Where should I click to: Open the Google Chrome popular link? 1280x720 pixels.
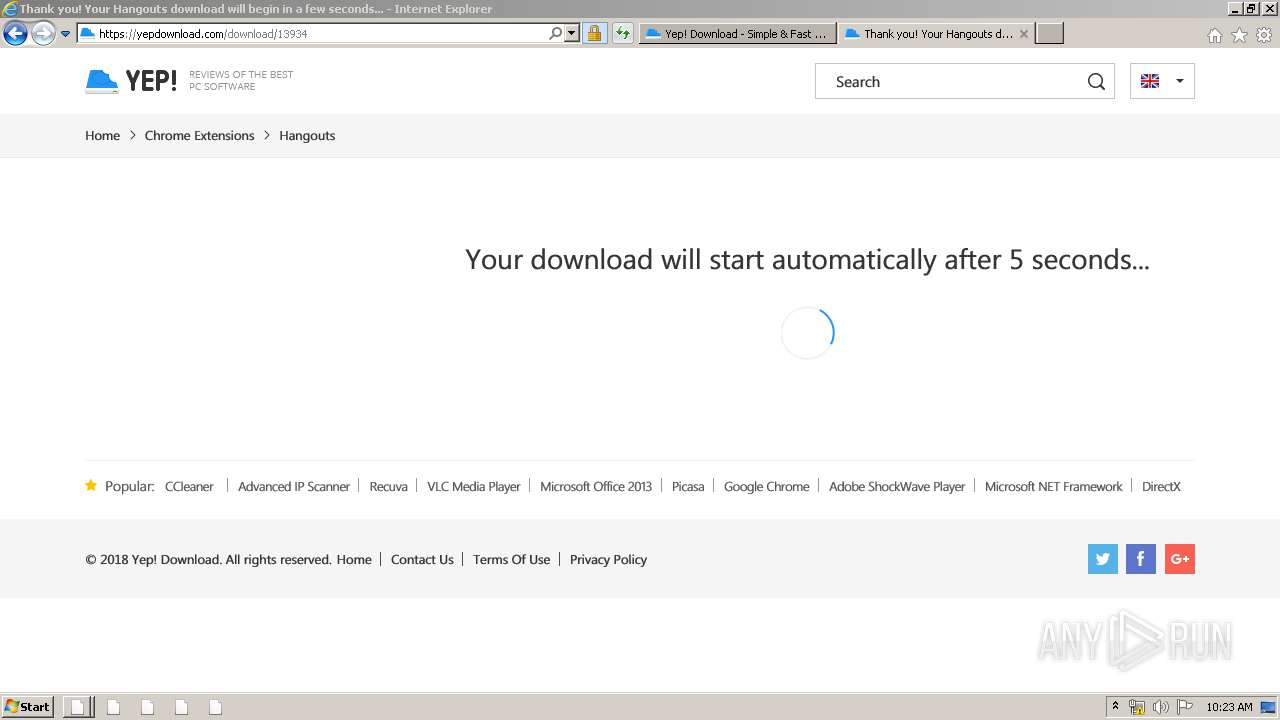[x=767, y=487]
